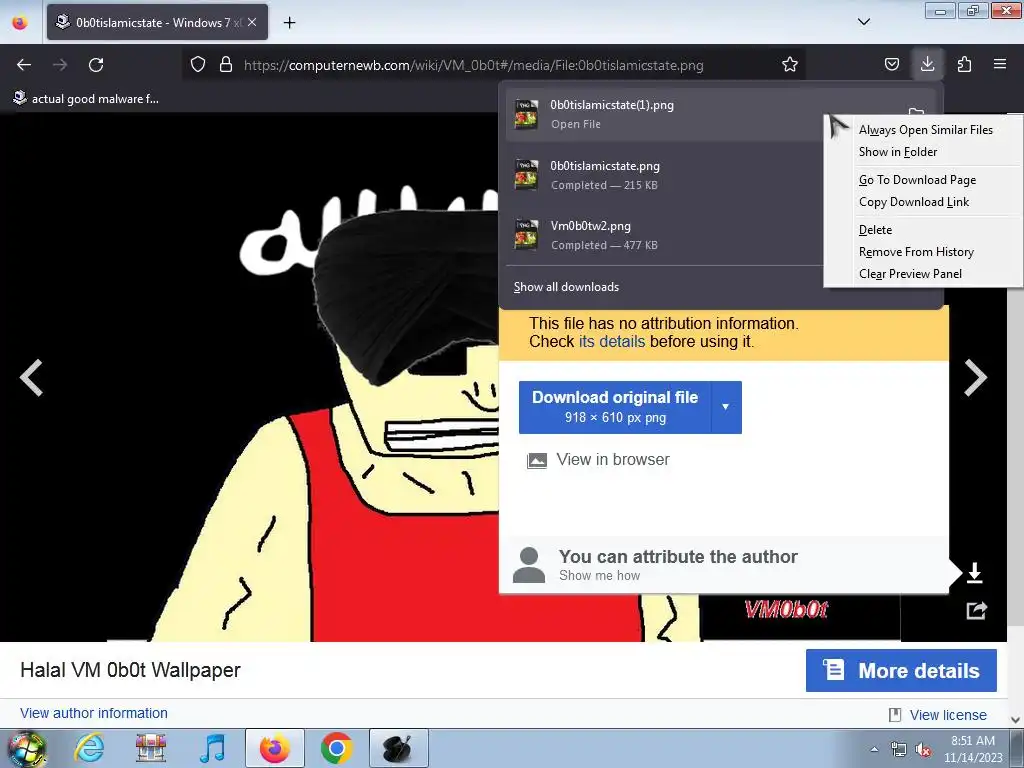Switch to Firefox in the taskbar
This screenshot has width=1024, height=768.
click(274, 748)
